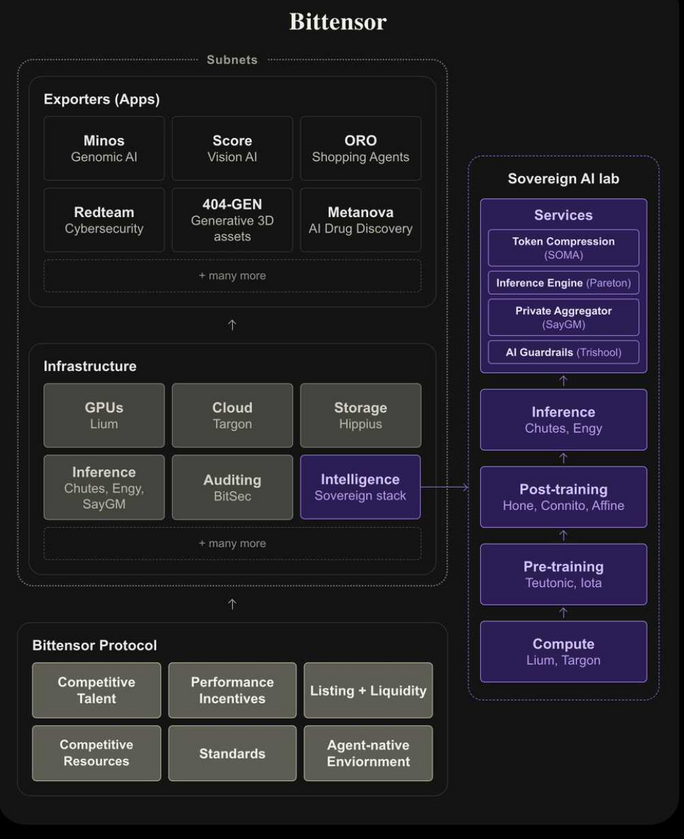This screenshot has height=839, width=684.
Task: Click the Bittensor title
Action: pyautogui.click(x=338, y=22)
